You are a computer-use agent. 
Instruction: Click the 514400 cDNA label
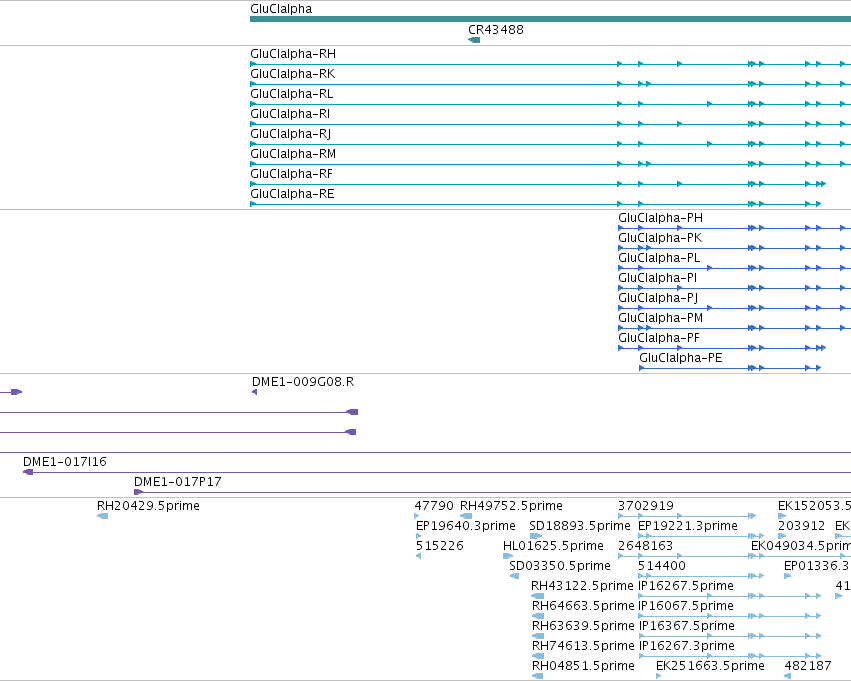tap(662, 566)
